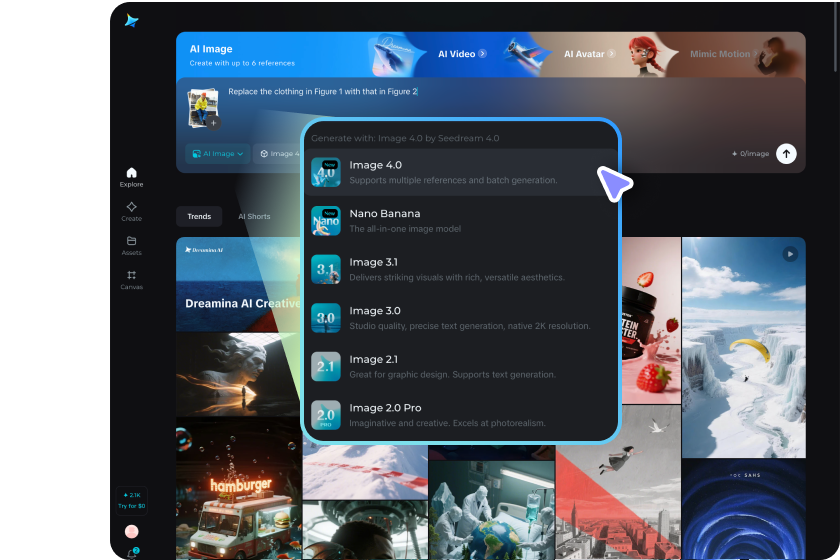Open notifications bell icon

[132, 554]
